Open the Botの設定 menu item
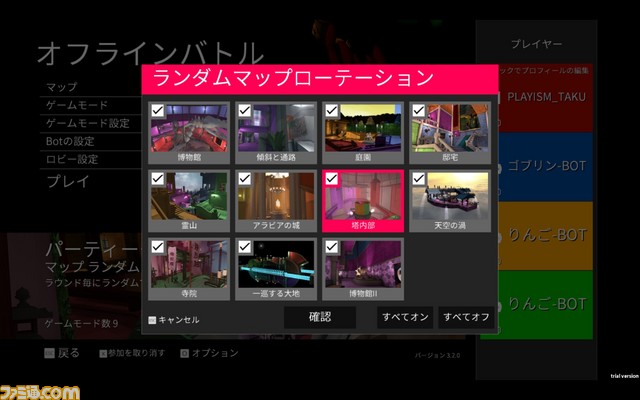Viewport: 640px width, 400px height. tap(70, 141)
